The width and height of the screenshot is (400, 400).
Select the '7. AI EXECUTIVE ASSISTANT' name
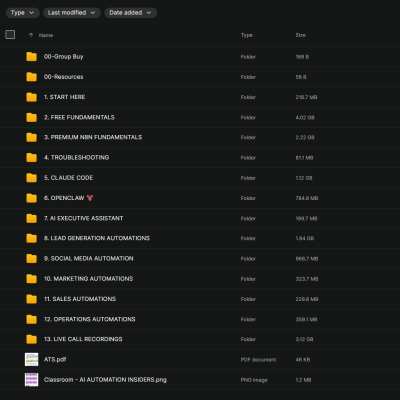tap(84, 218)
